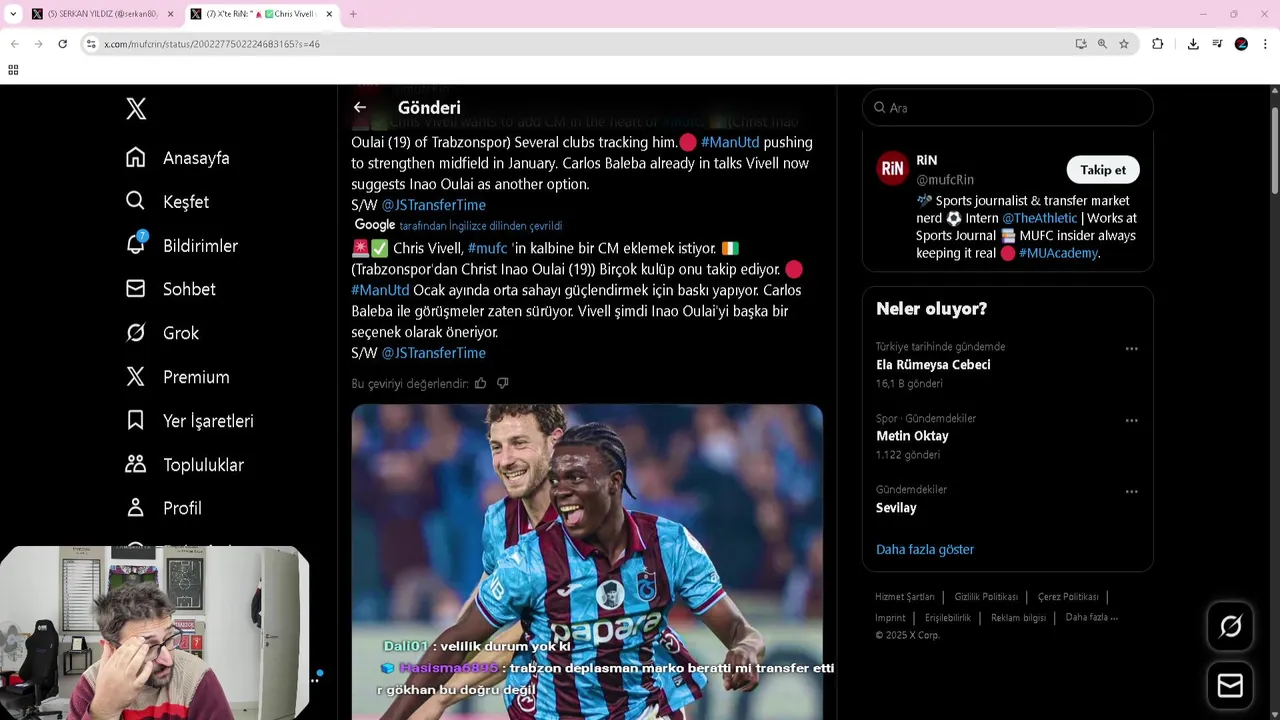Viewport: 1280px width, 720px height.
Task: Open #mufc hashtag in translated text
Action: point(487,248)
